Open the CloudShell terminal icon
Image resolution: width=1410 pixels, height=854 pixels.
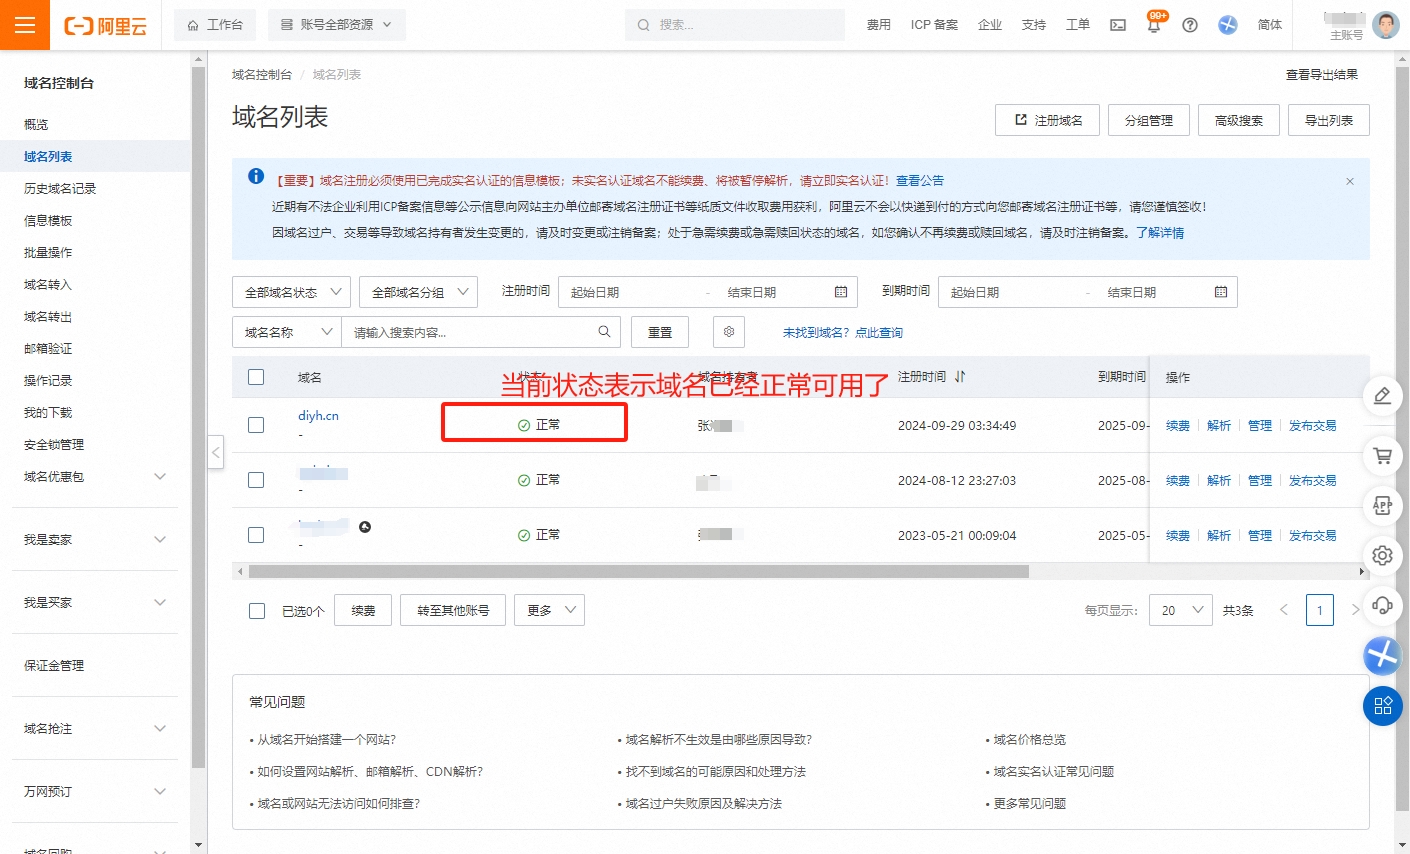point(1118,24)
